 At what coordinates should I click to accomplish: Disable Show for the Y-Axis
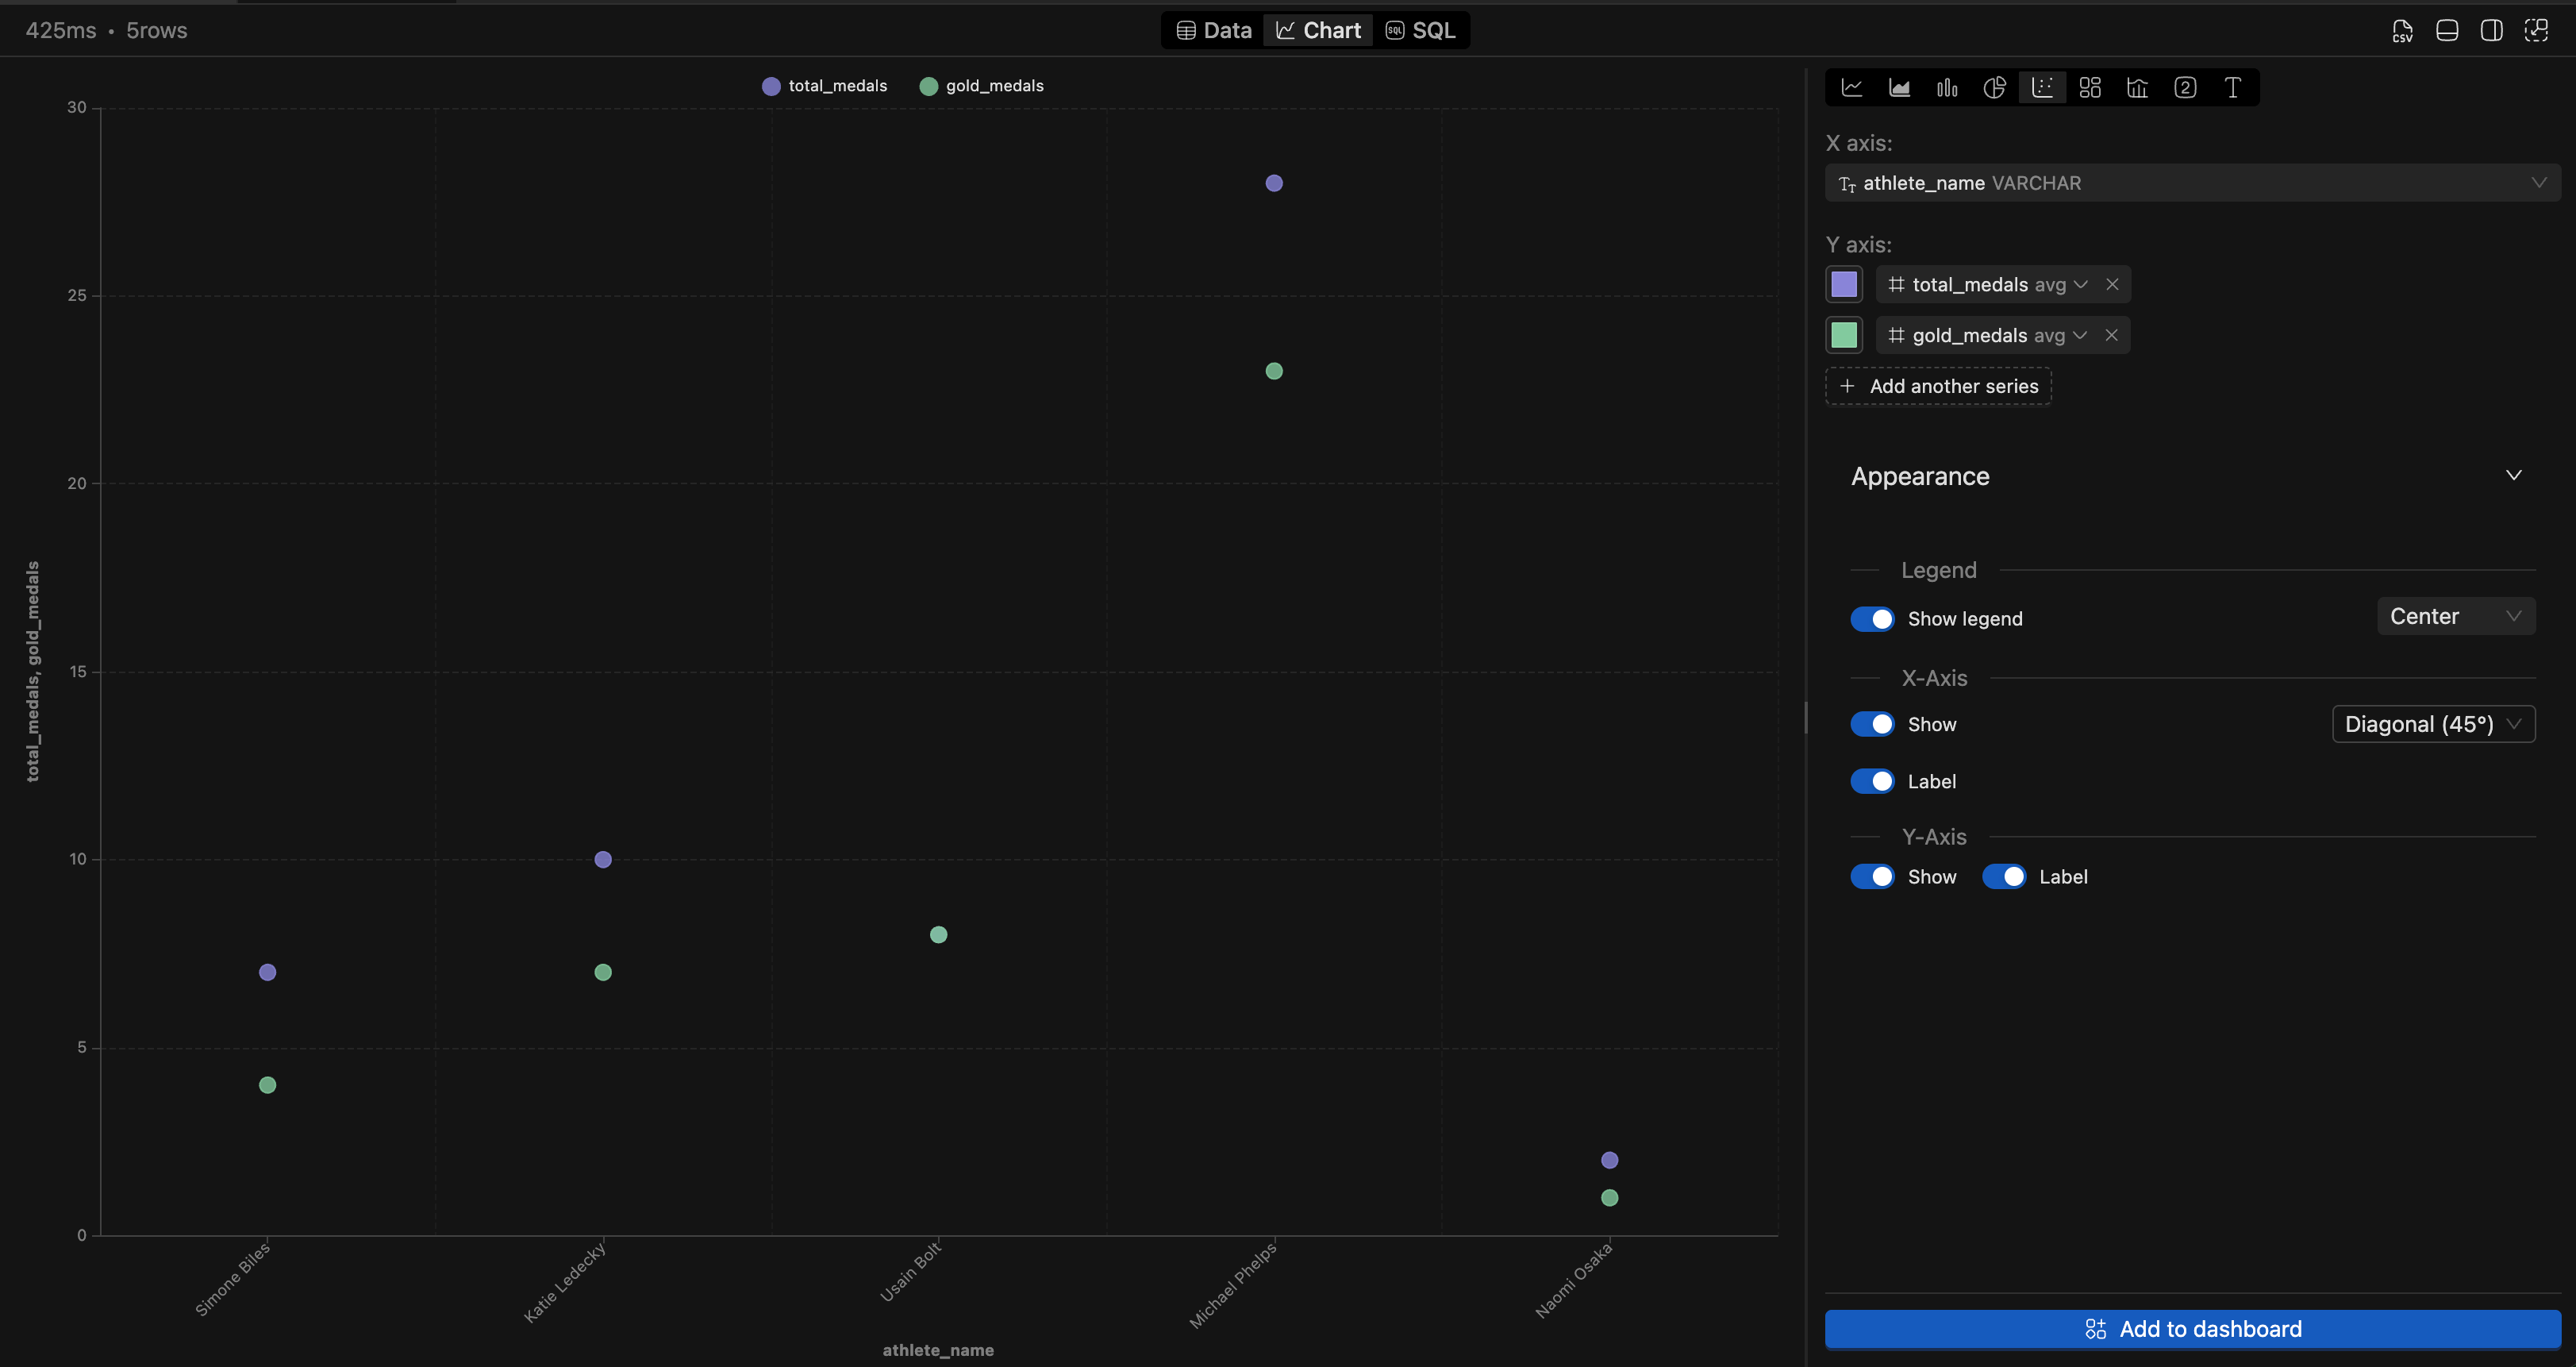[x=1873, y=876]
